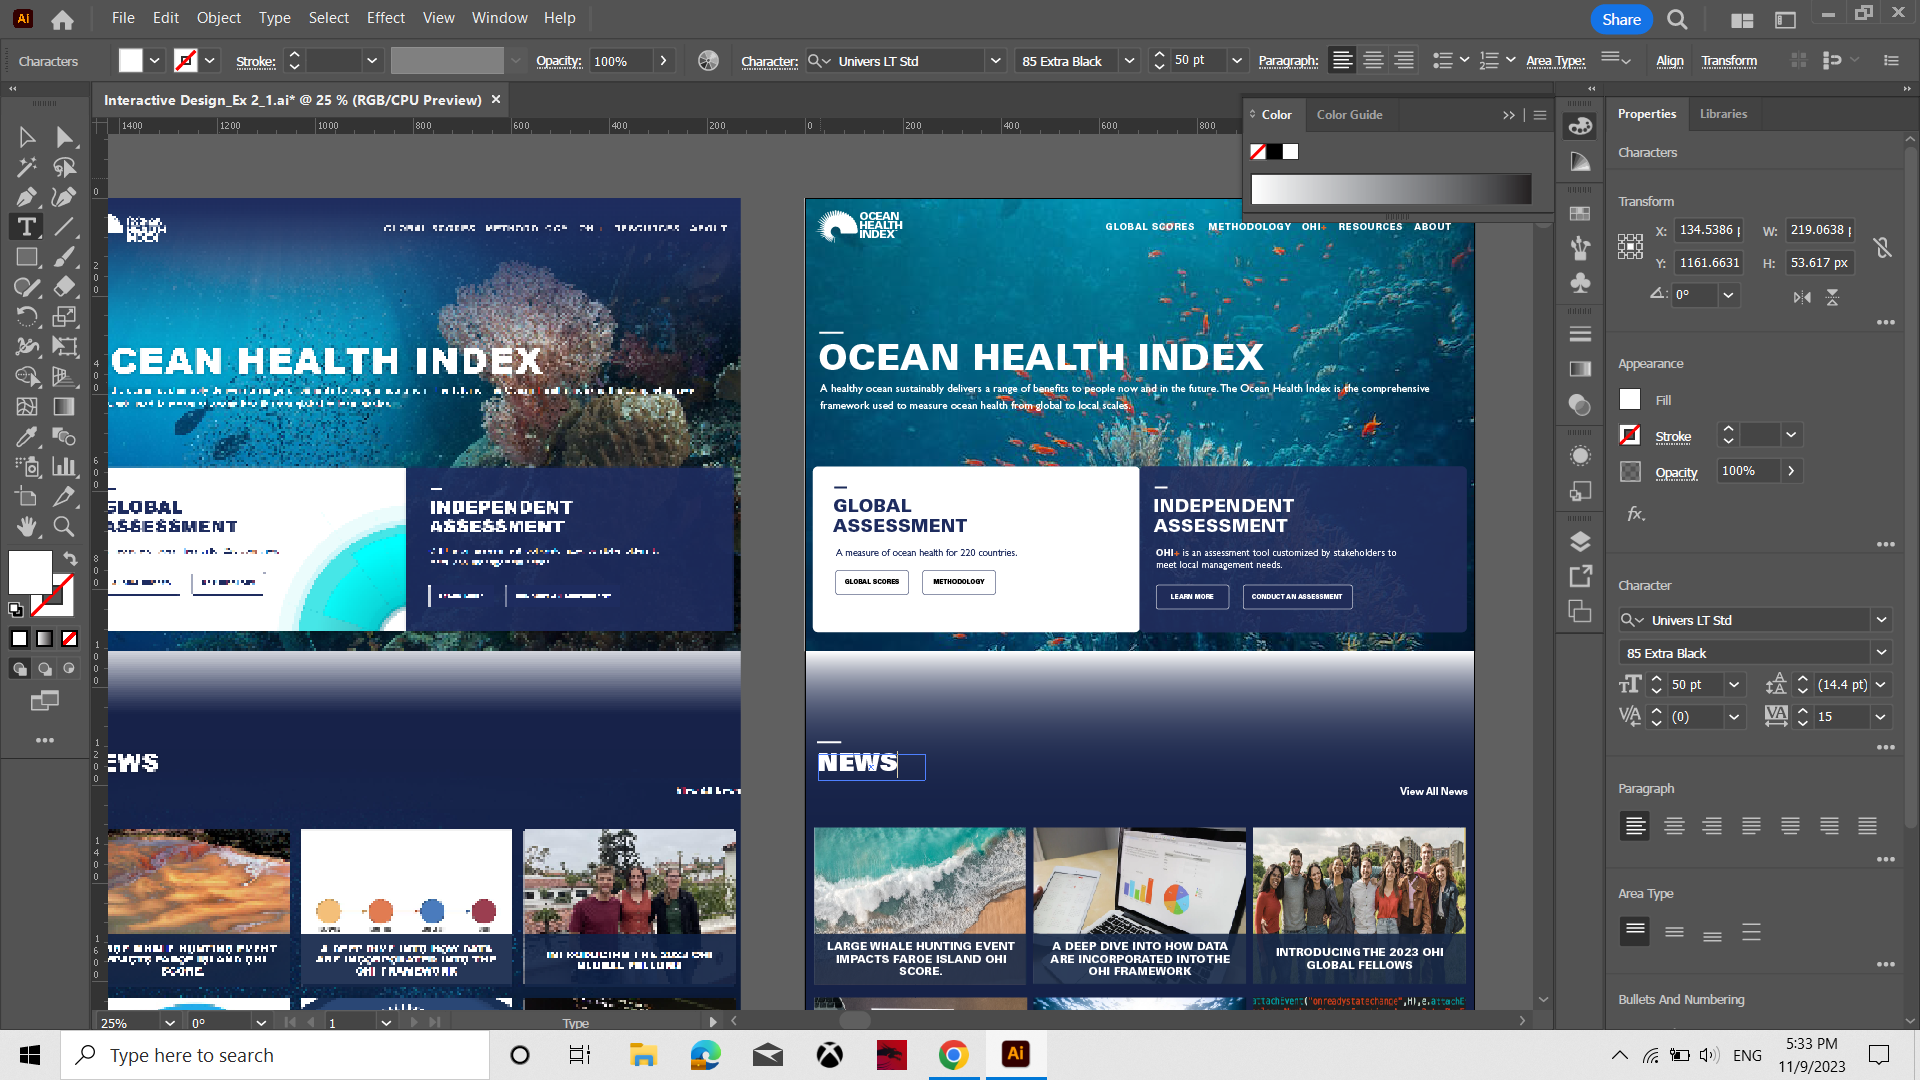The width and height of the screenshot is (1920, 1080).
Task: Set area type align top
Action: (1635, 931)
